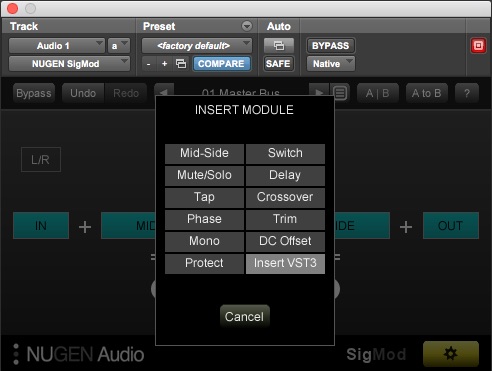The image size is (492, 371).
Task: Open the Audio 1 track selector
Action: click(x=57, y=46)
